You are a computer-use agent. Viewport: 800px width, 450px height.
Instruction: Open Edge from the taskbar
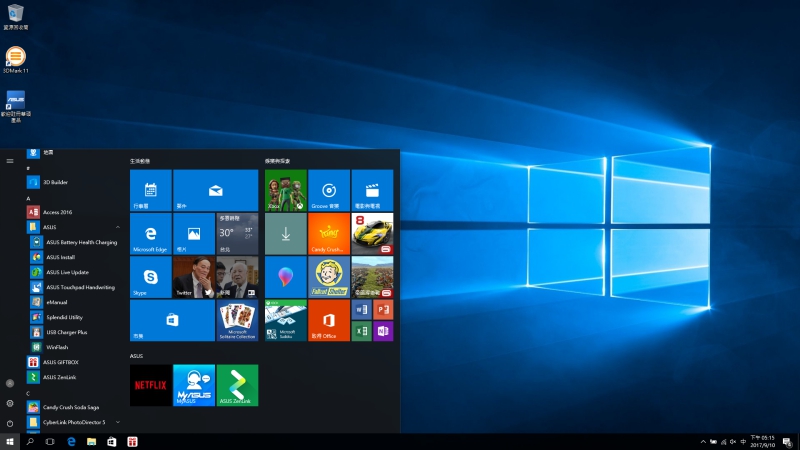[x=71, y=442]
